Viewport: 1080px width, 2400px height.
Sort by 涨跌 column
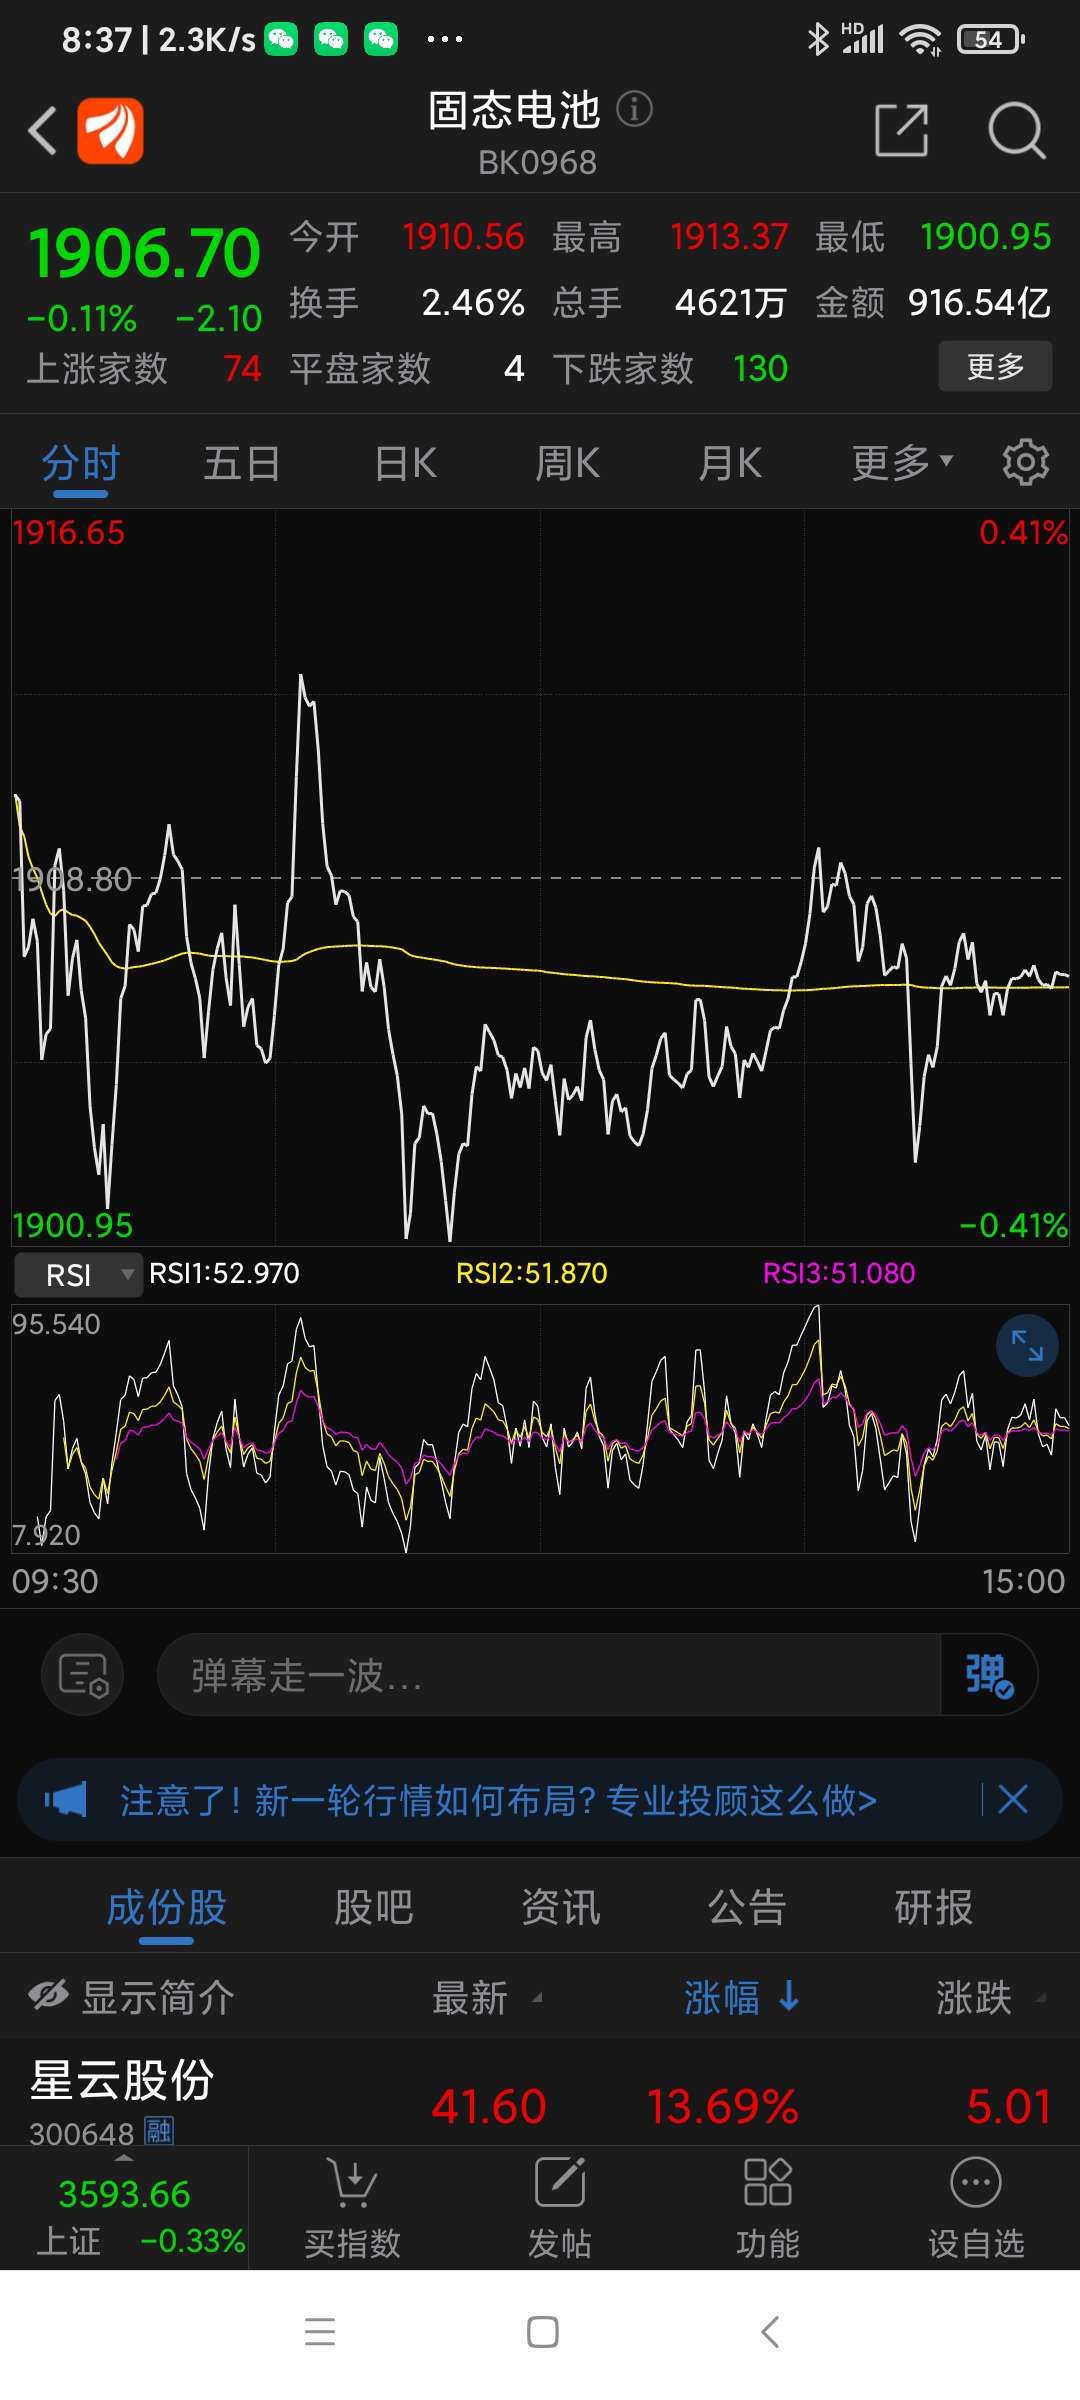(x=990, y=1998)
